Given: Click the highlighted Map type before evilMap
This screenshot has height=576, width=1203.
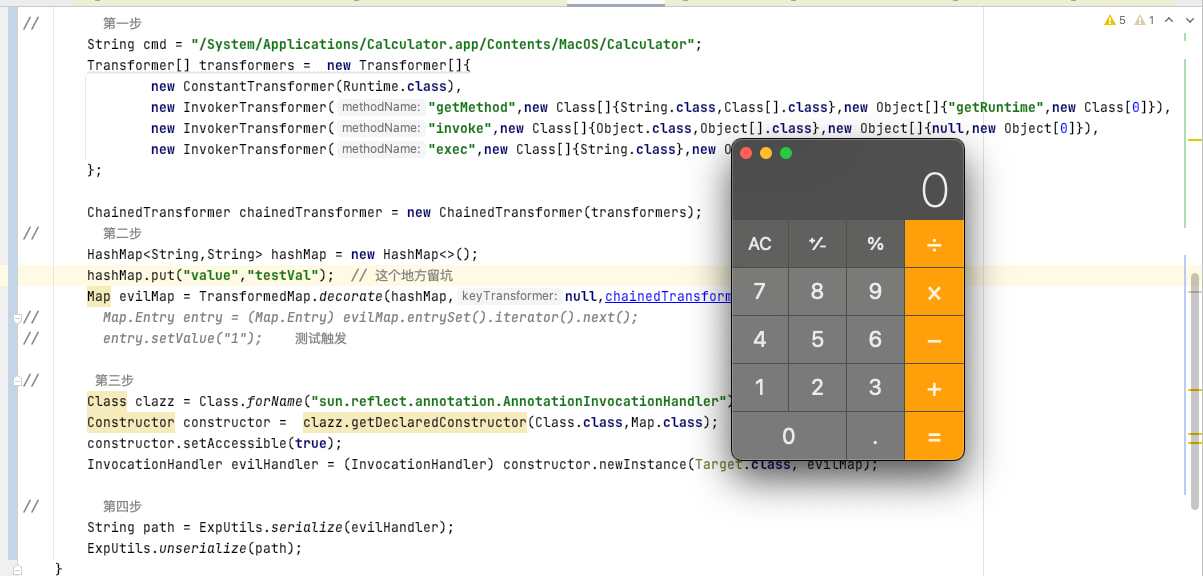Looking at the screenshot, I should (x=99, y=296).
